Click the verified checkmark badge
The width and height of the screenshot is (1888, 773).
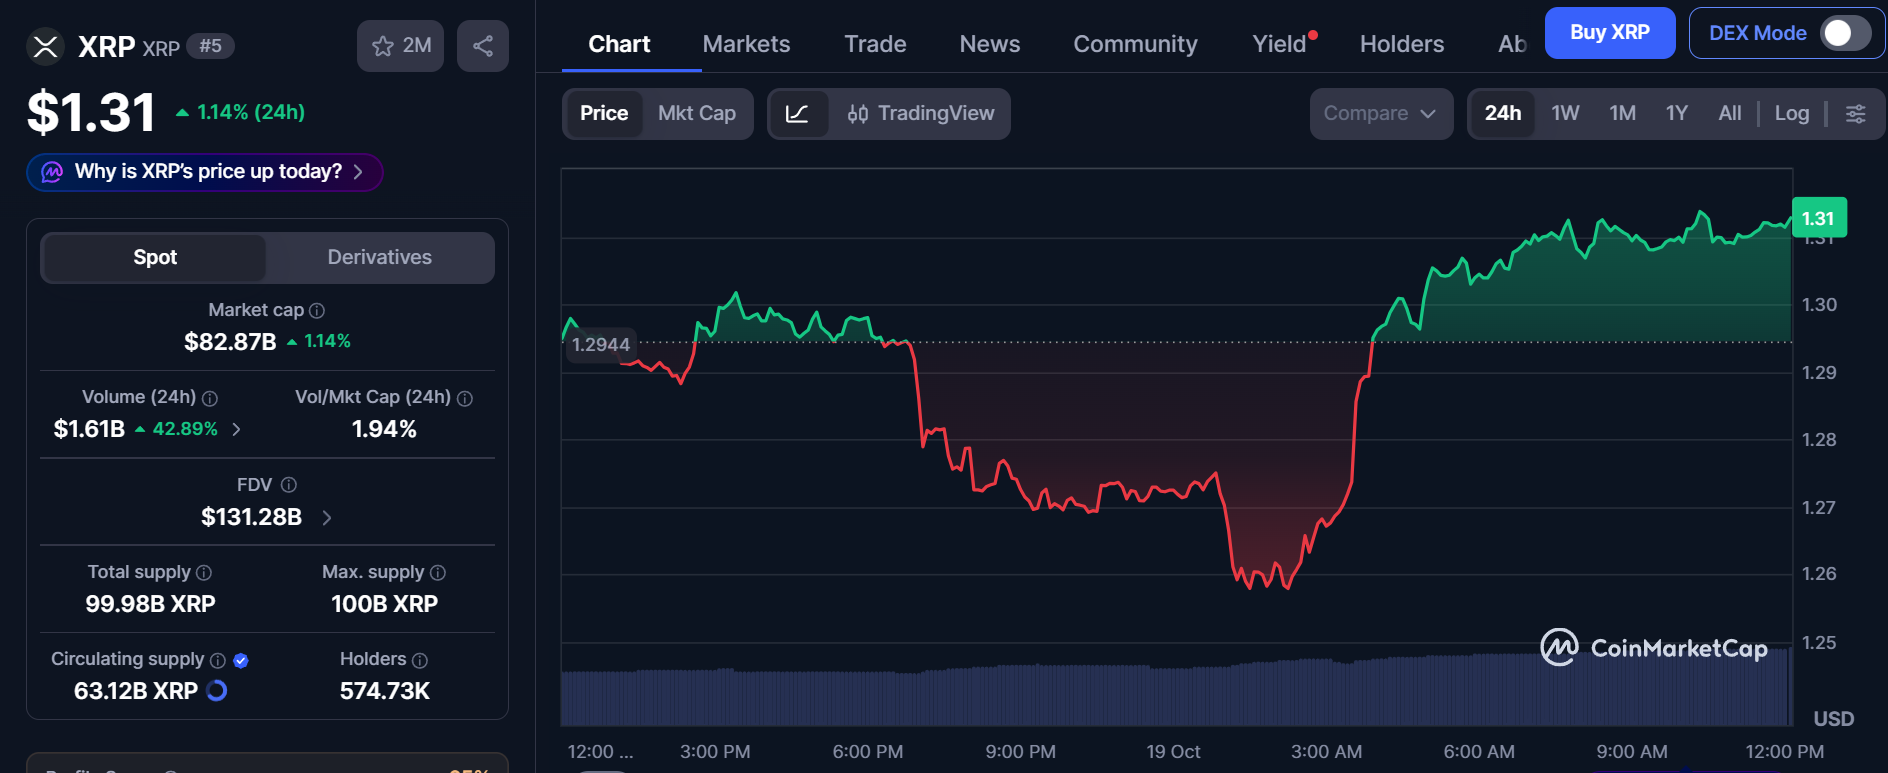coord(241,660)
